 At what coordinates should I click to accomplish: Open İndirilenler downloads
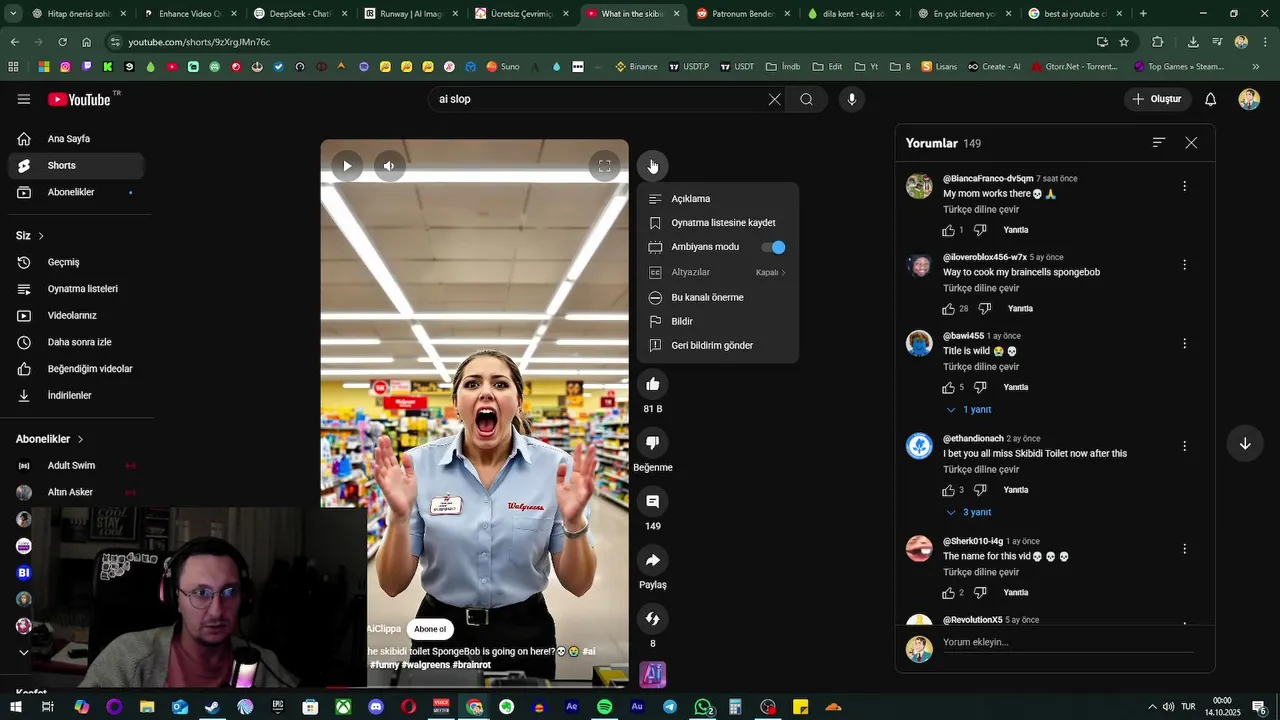tap(76, 396)
